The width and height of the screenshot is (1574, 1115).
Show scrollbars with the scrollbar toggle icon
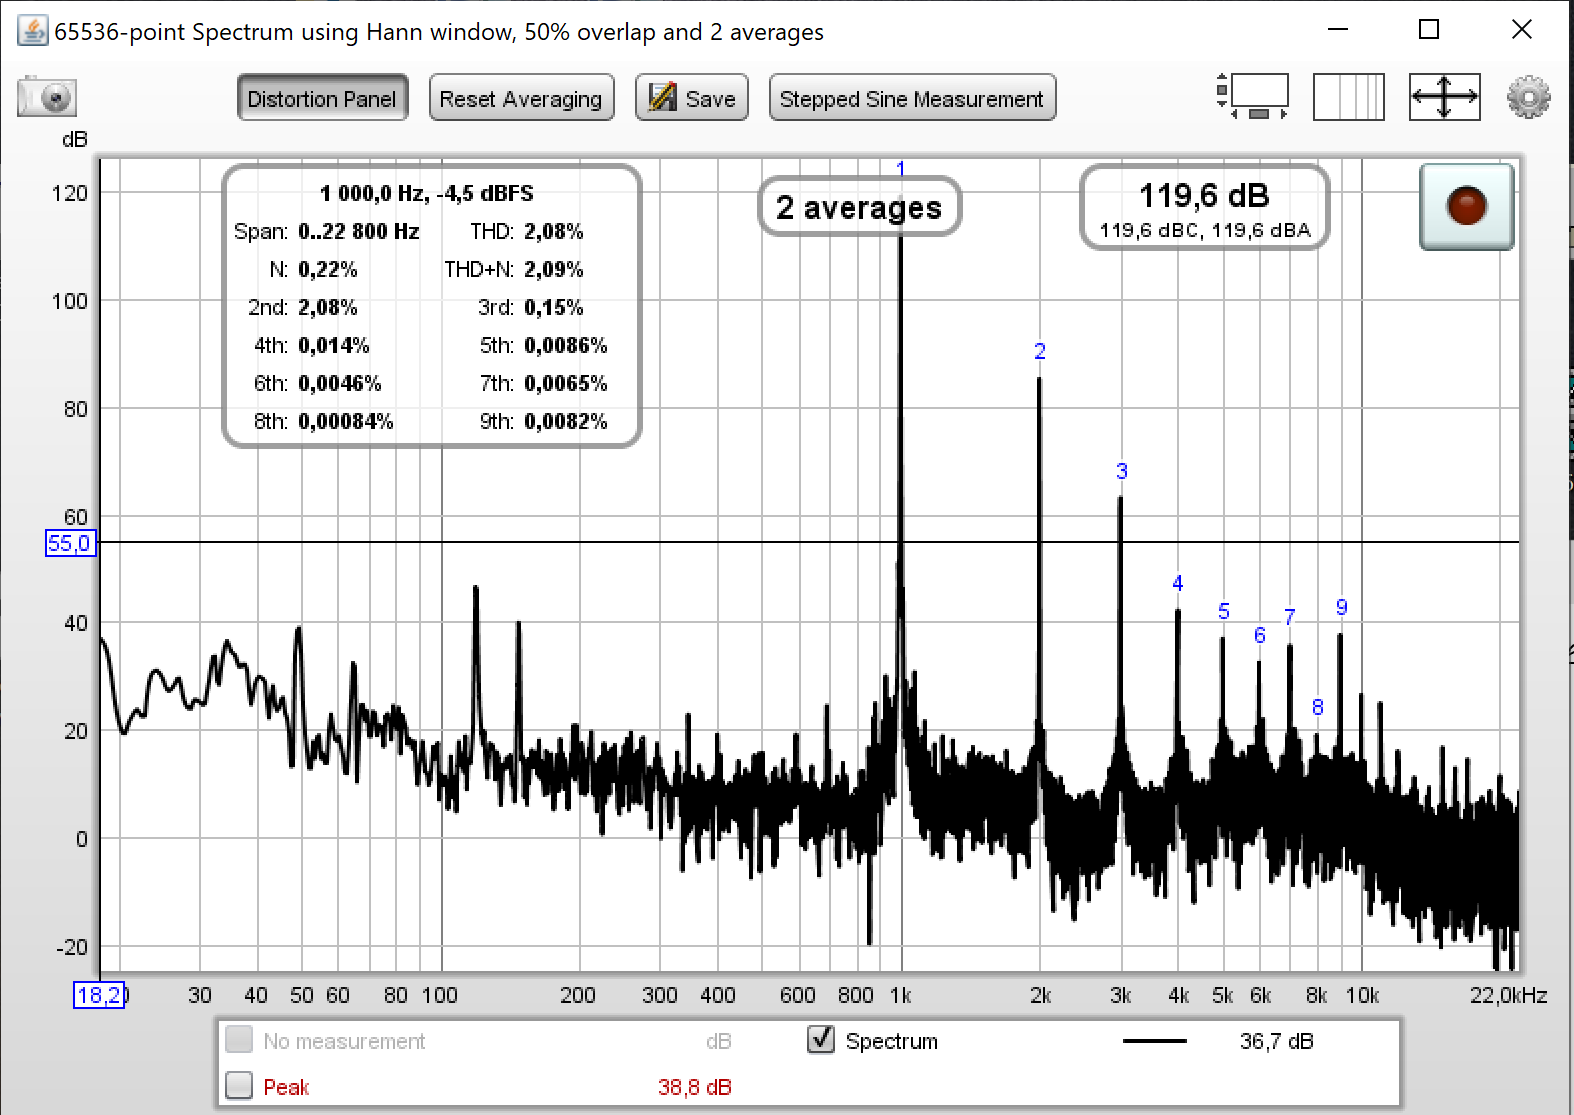(x=1252, y=97)
